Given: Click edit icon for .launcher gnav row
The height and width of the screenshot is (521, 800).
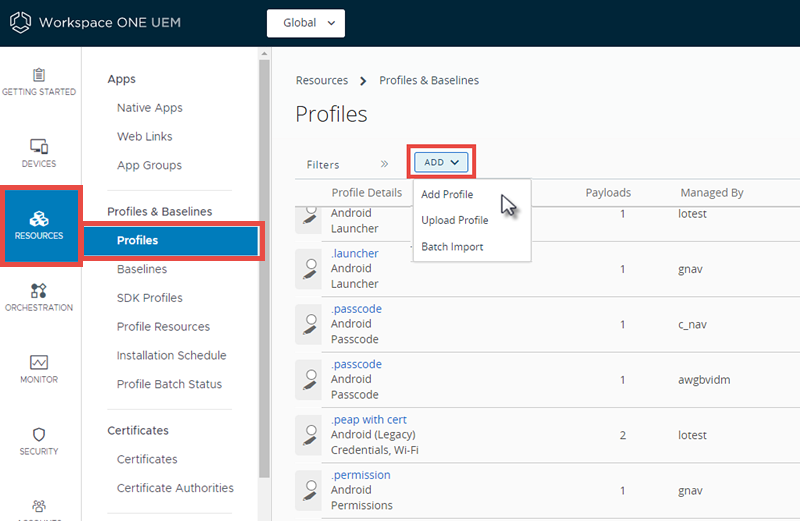Looking at the screenshot, I should coord(309,269).
